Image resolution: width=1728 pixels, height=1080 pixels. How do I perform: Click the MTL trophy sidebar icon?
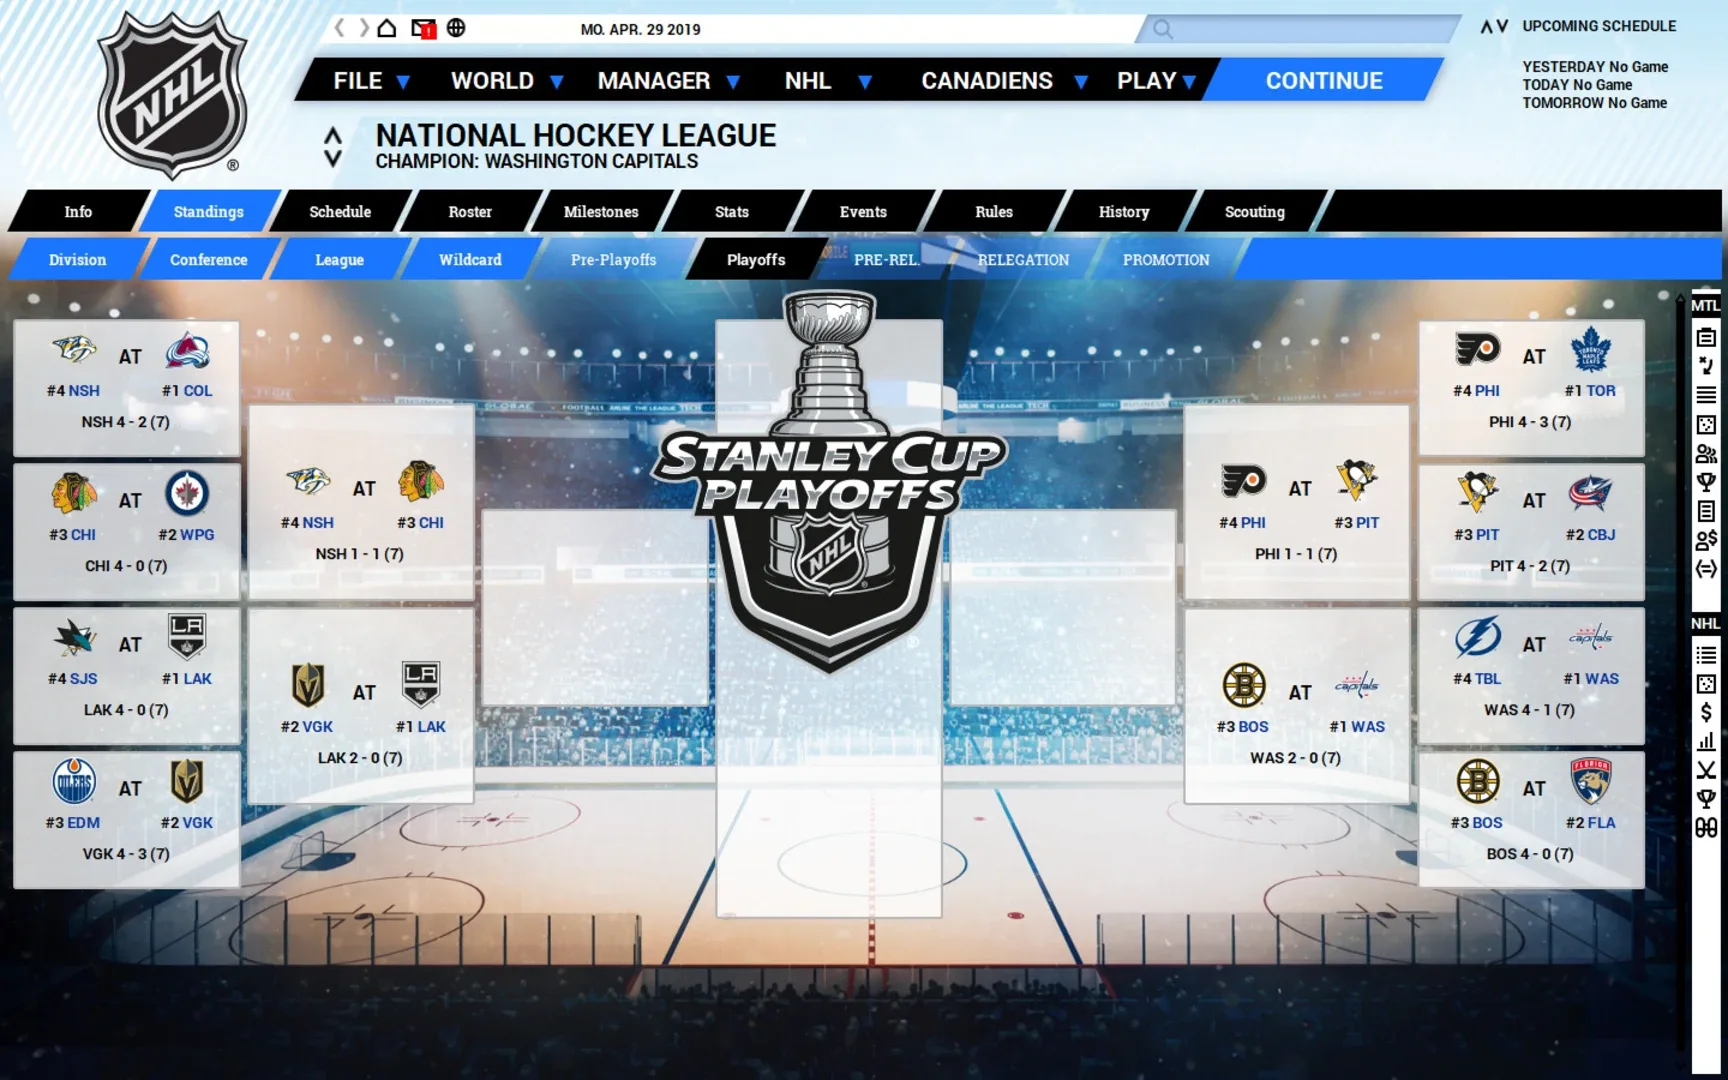coord(1705,482)
